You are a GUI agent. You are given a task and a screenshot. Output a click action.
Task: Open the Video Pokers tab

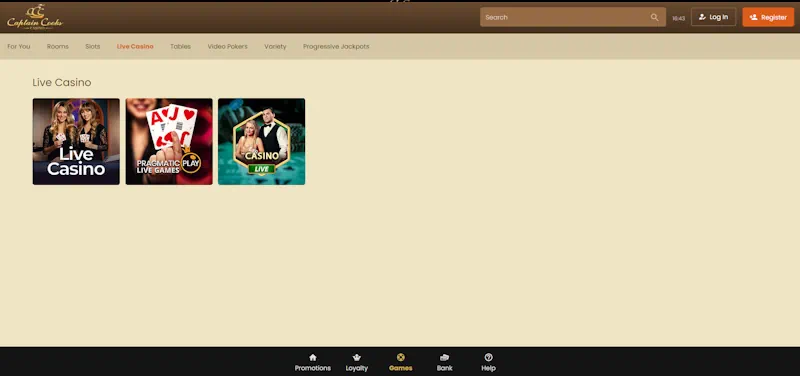coord(228,46)
